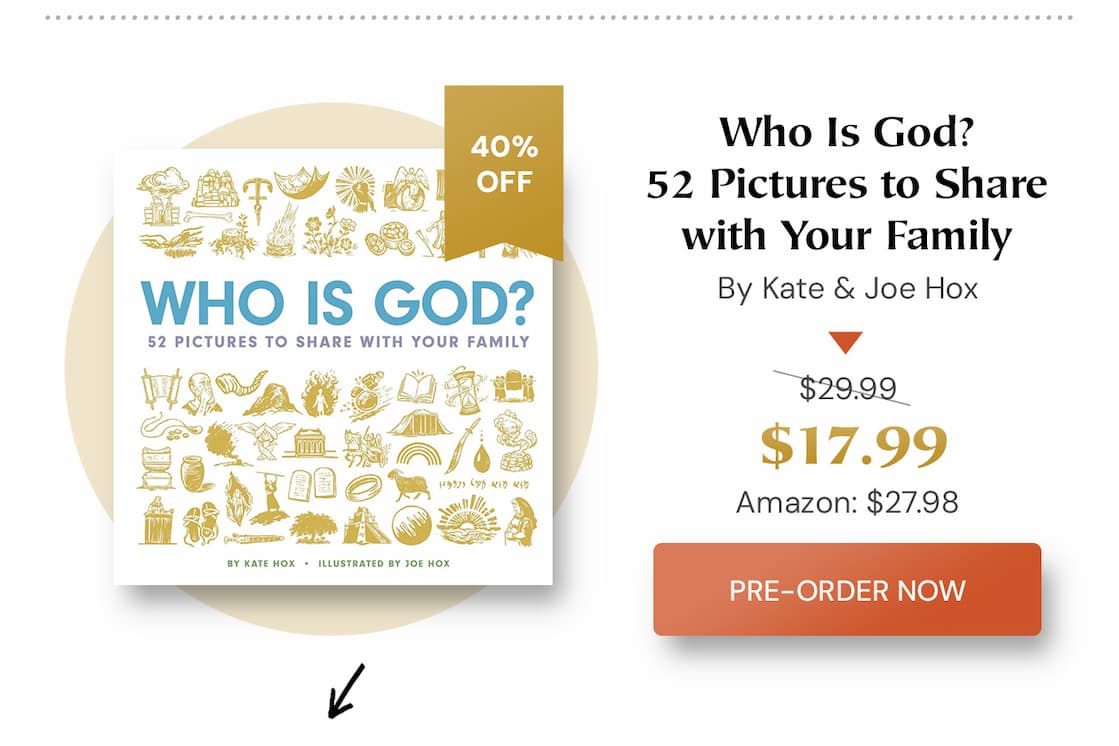1119x746 pixels.
Task: Expand details via the orange down triangle
Action: (x=845, y=340)
